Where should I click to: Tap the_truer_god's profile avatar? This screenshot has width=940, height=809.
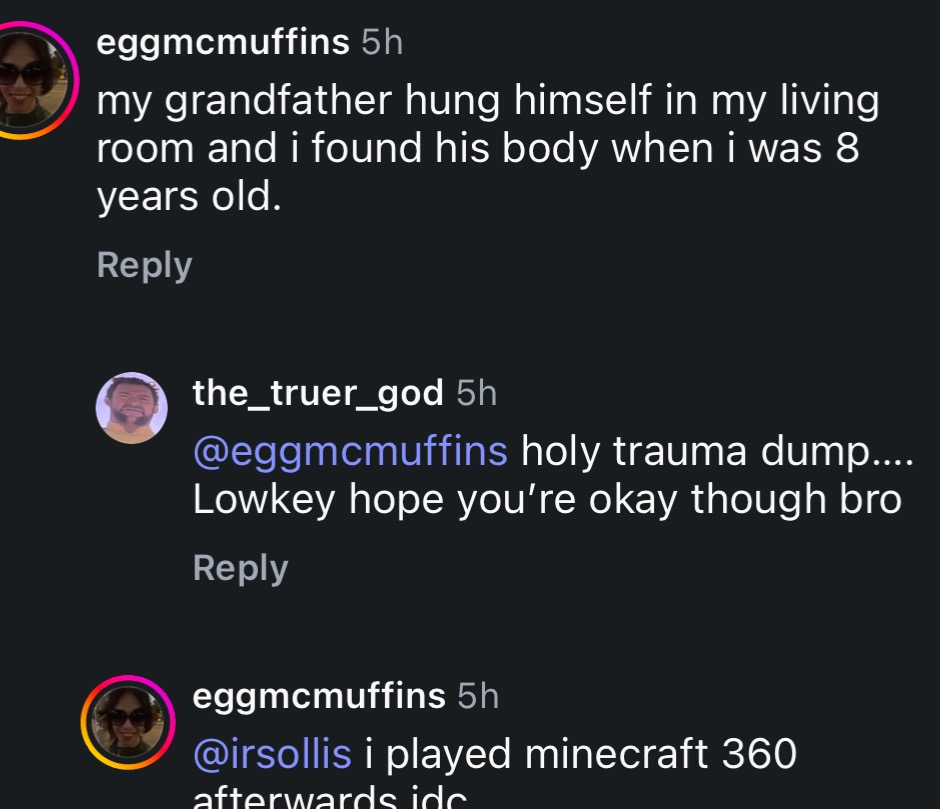pyautogui.click(x=132, y=408)
